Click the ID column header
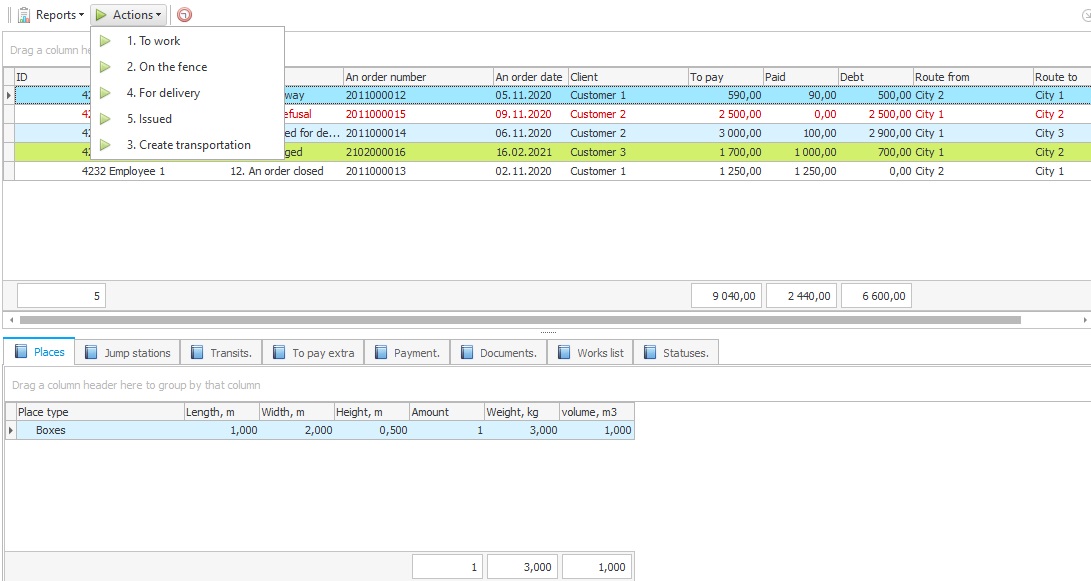This screenshot has width=1091, height=581. pyautogui.click(x=52, y=77)
